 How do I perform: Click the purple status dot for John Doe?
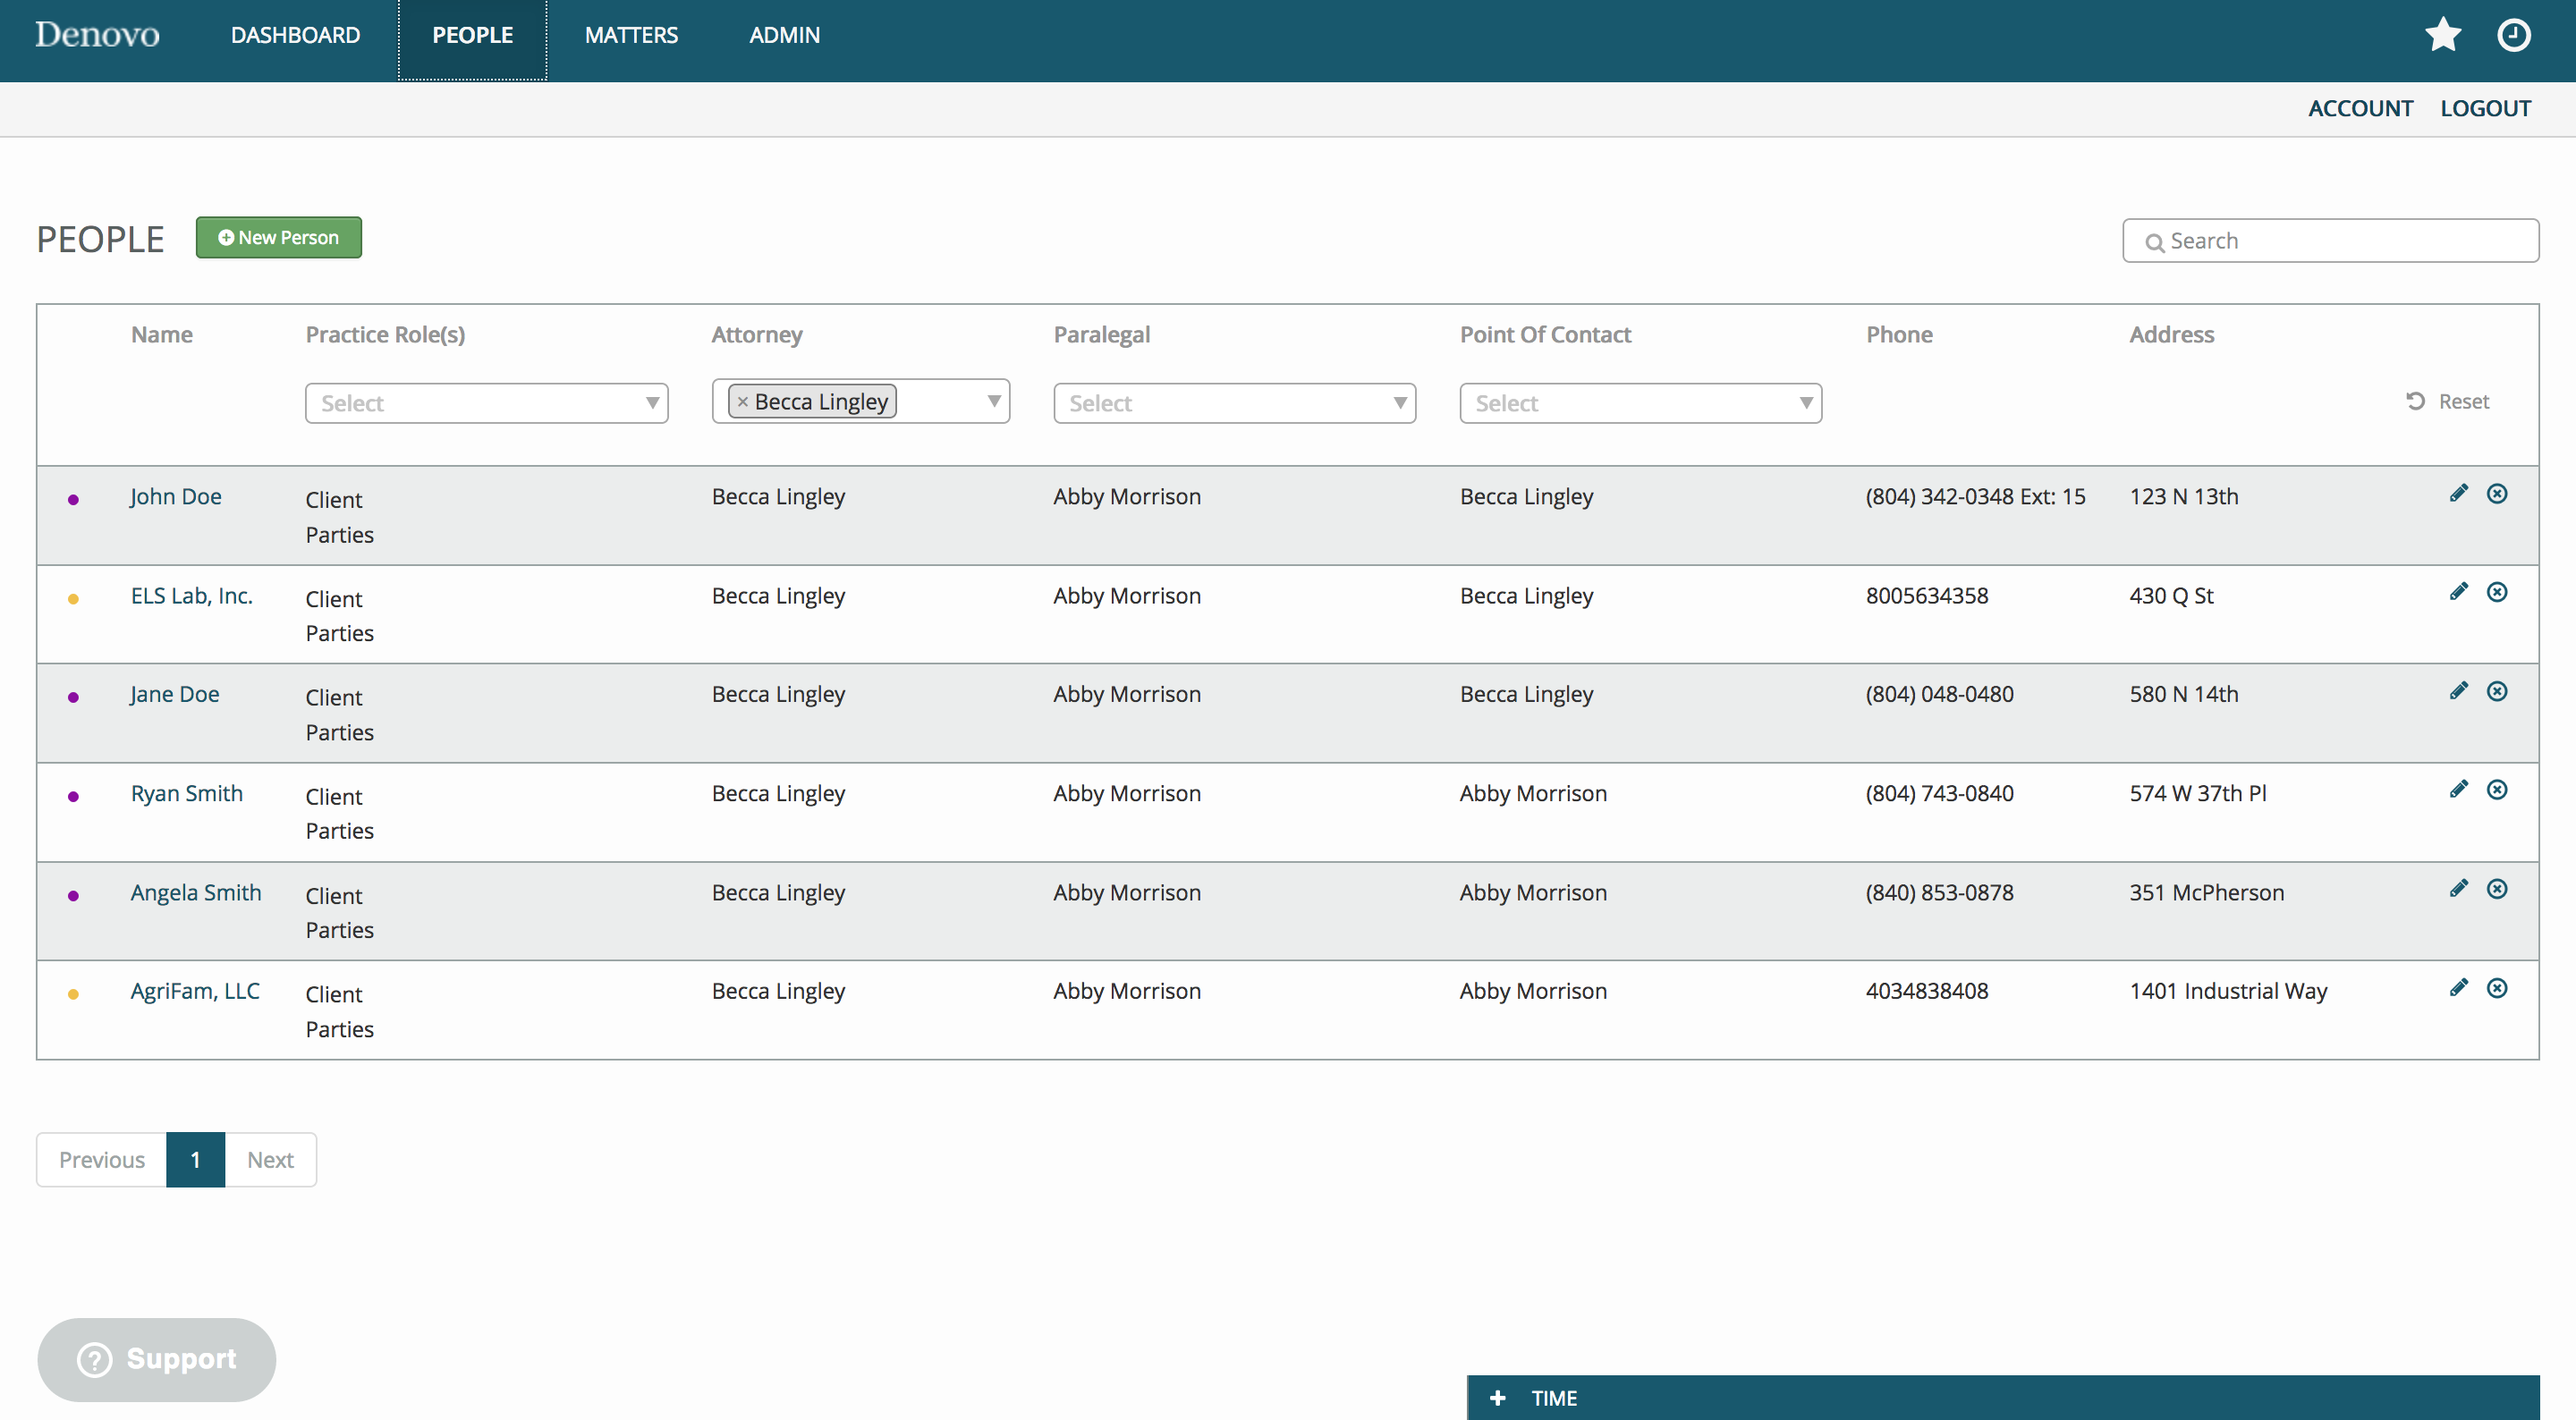pyautogui.click(x=73, y=499)
